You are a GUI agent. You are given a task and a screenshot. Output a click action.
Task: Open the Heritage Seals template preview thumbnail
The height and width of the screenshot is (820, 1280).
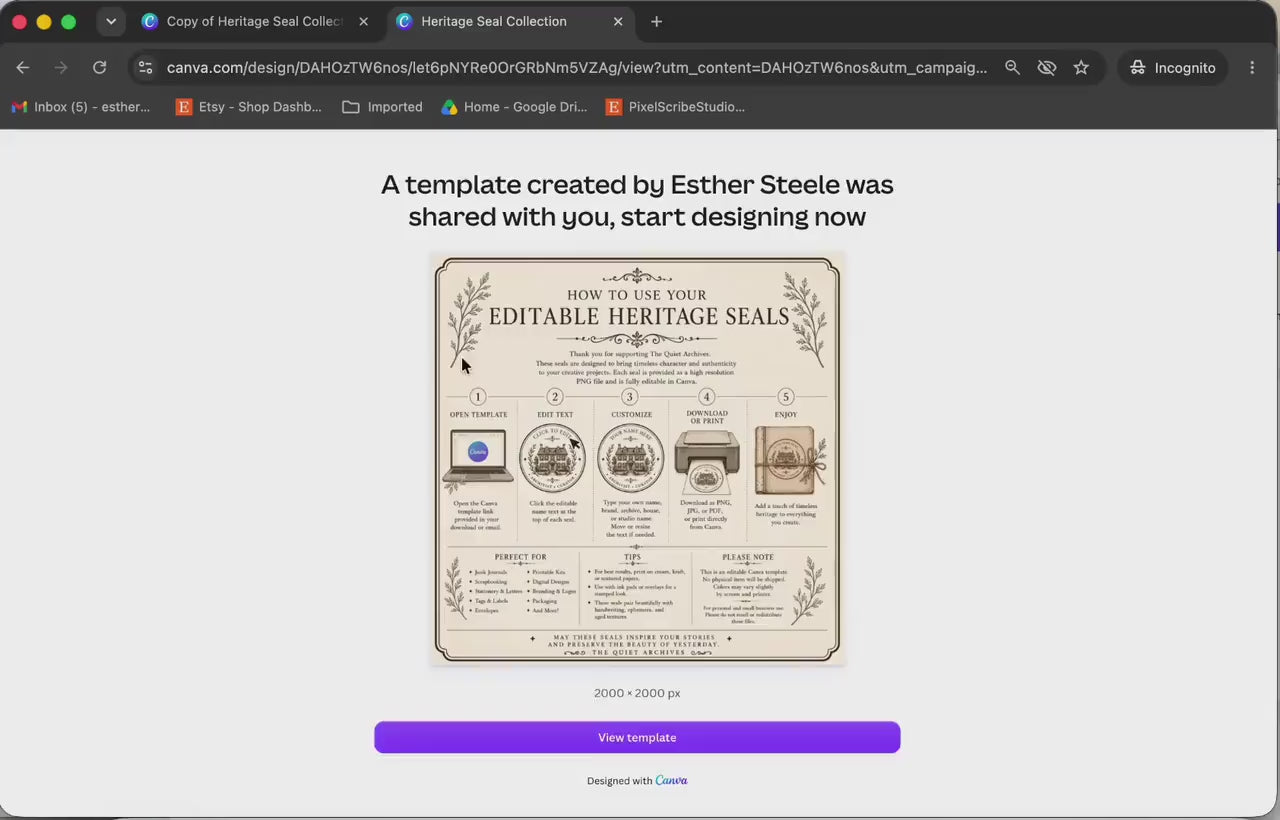tap(638, 459)
